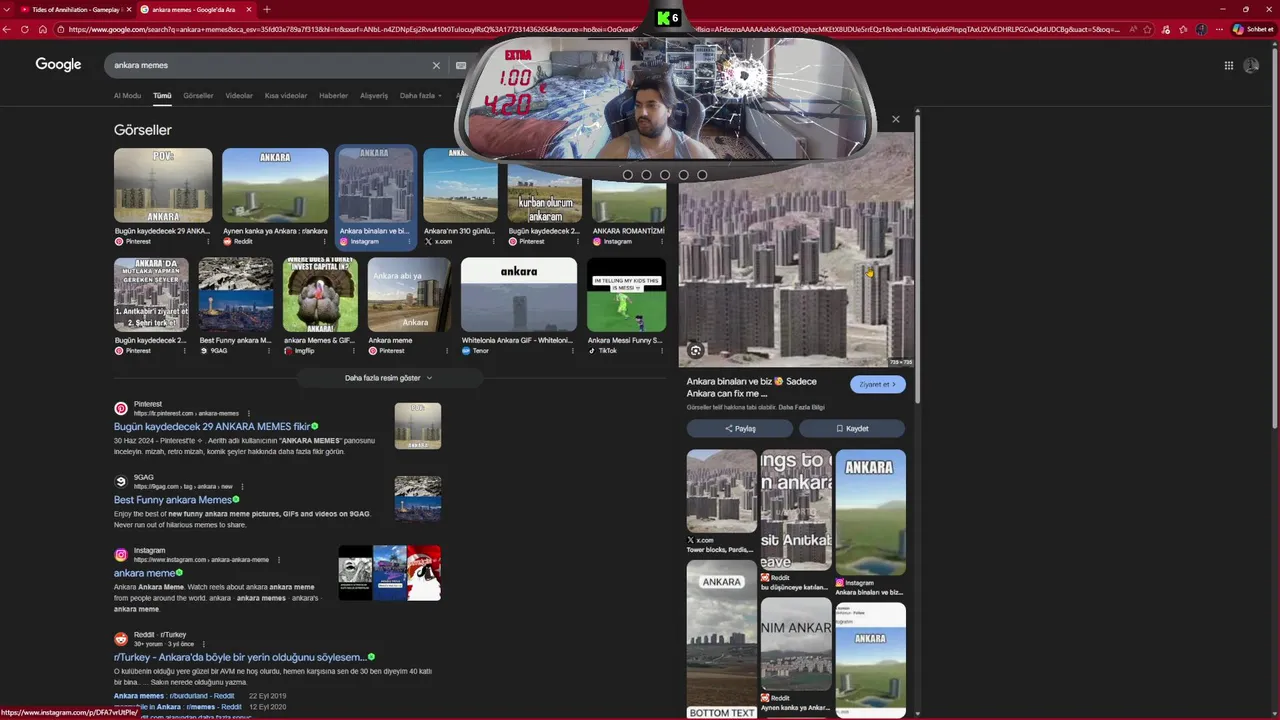The height and width of the screenshot is (720, 1280).
Task: Add page to favorites with star icon
Action: point(1148,29)
